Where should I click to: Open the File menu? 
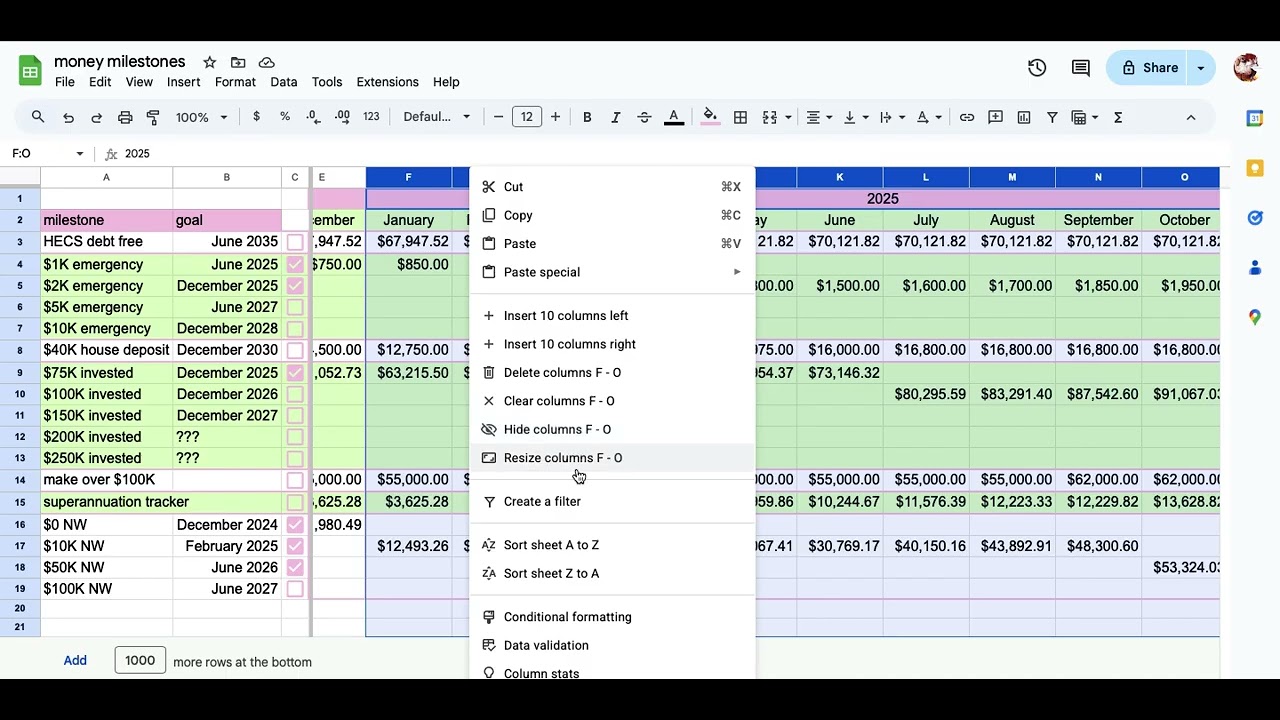[x=65, y=82]
